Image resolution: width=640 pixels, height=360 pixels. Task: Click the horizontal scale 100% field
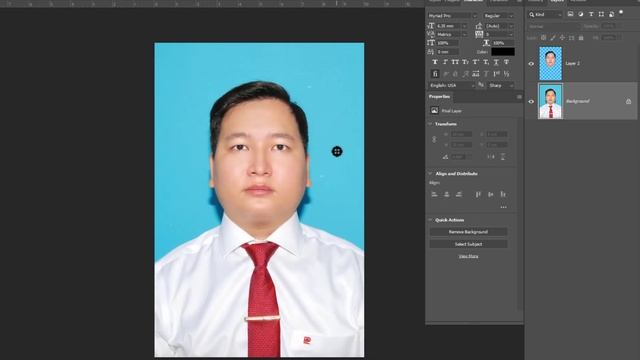[503, 43]
